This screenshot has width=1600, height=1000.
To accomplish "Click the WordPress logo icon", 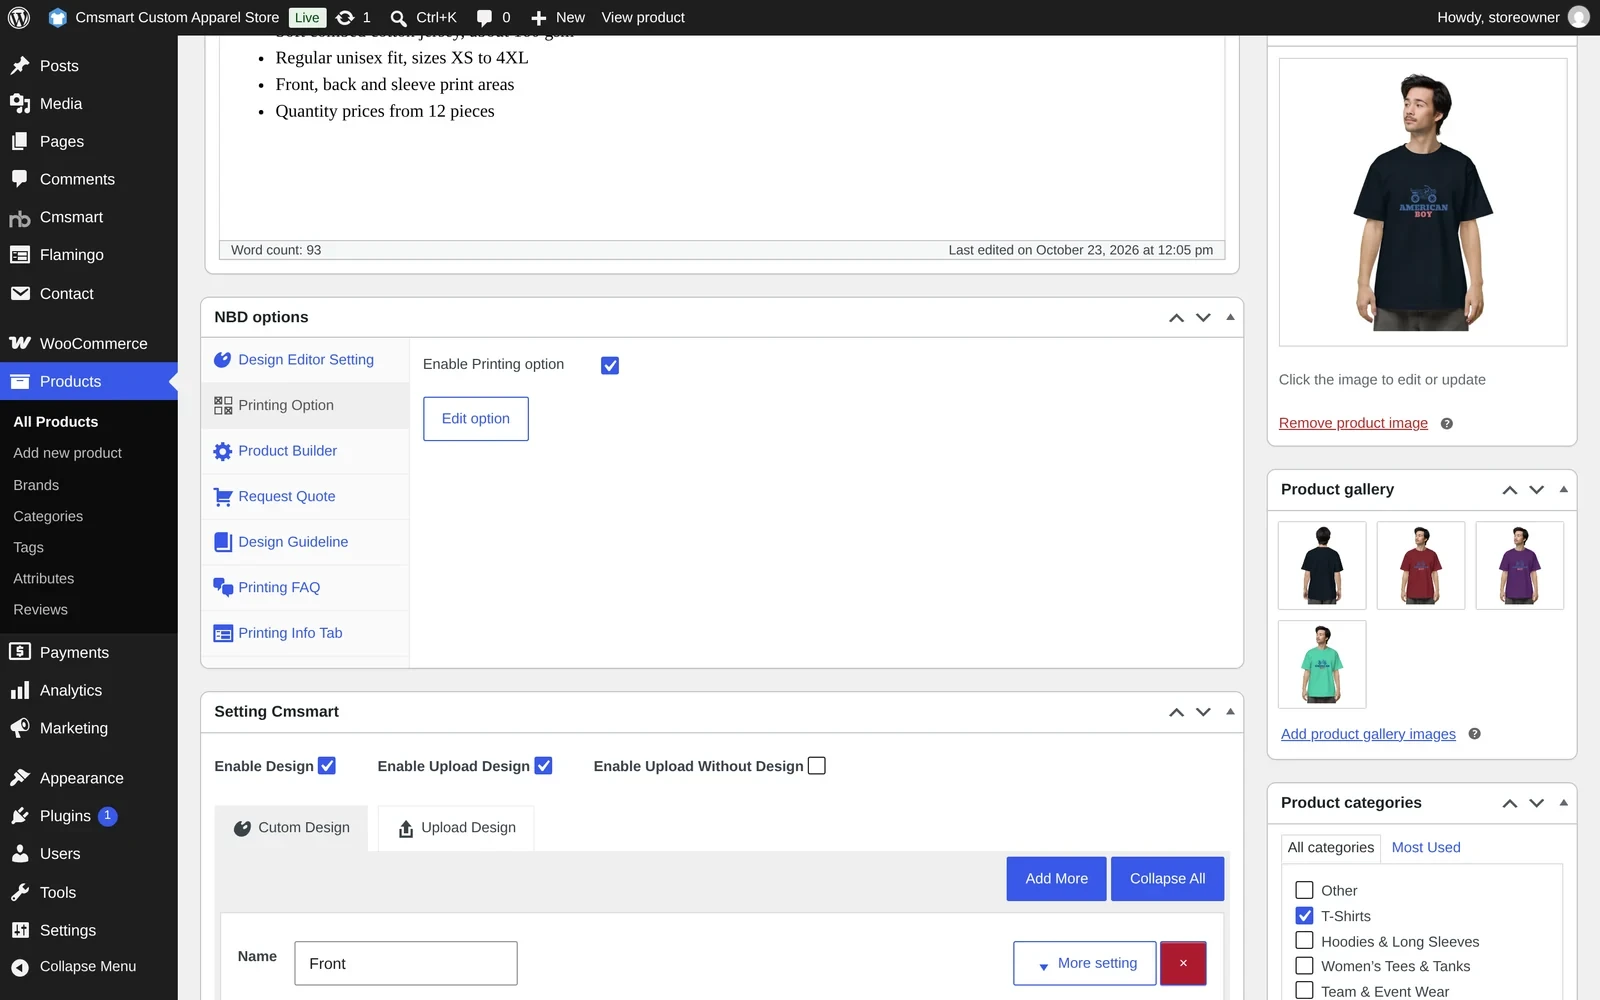I will (x=19, y=17).
